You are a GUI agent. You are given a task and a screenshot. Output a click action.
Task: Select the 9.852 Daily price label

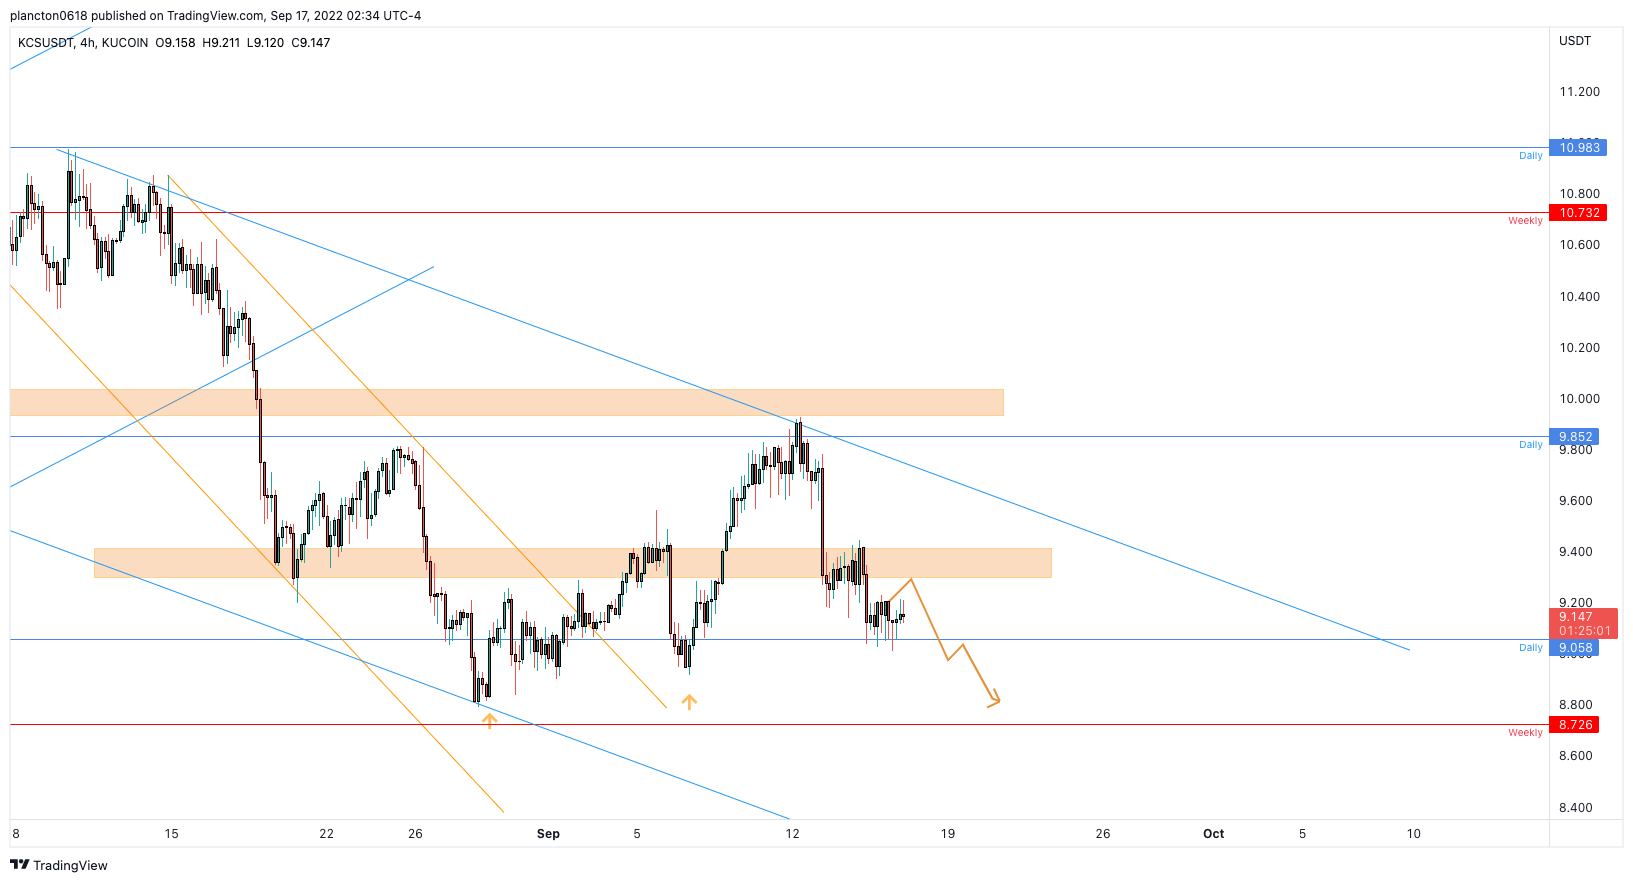(1574, 437)
